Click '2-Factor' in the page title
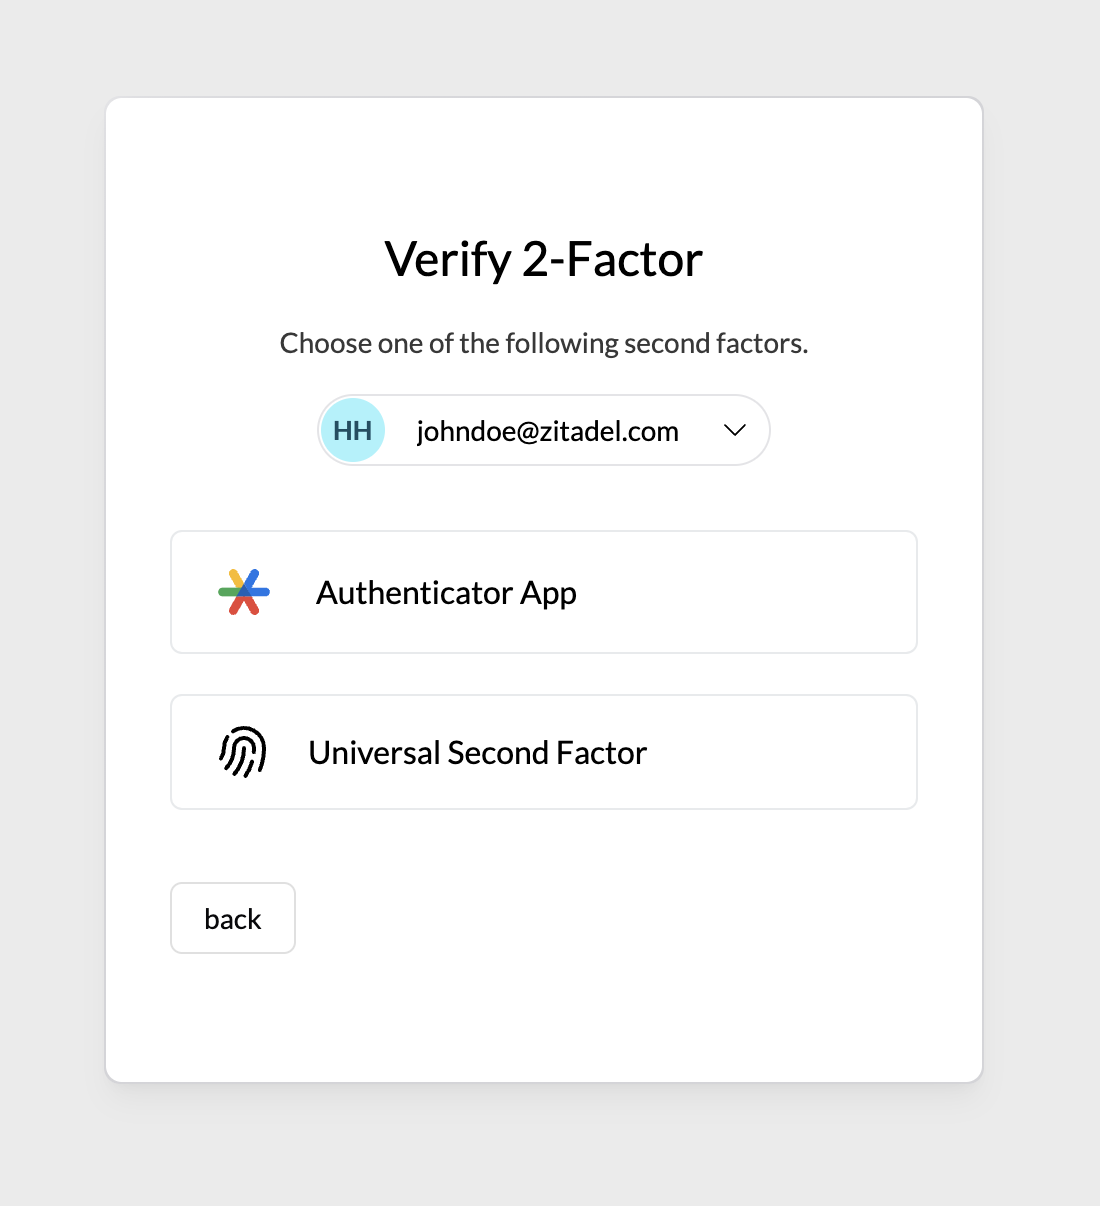This screenshot has width=1100, height=1206. click(612, 260)
